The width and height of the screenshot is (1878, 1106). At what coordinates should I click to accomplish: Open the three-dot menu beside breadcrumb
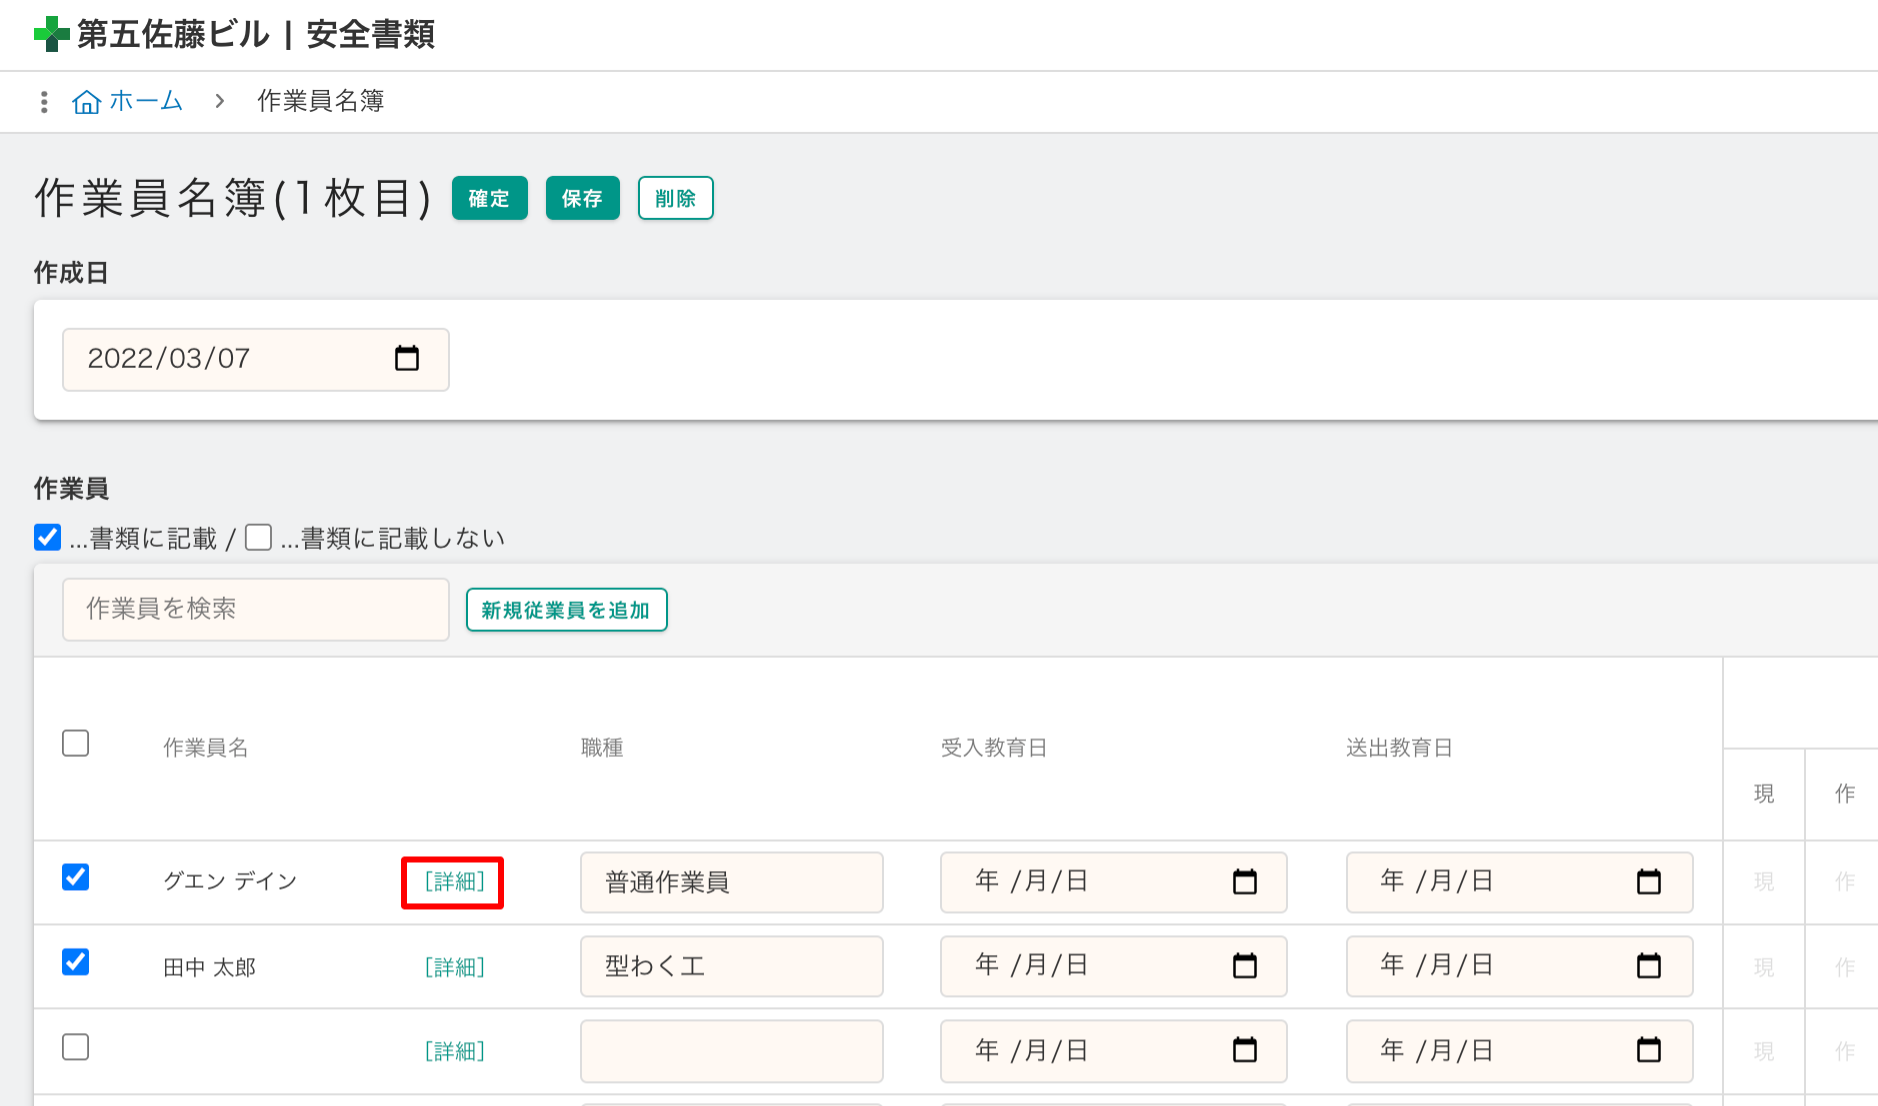coord(44,102)
